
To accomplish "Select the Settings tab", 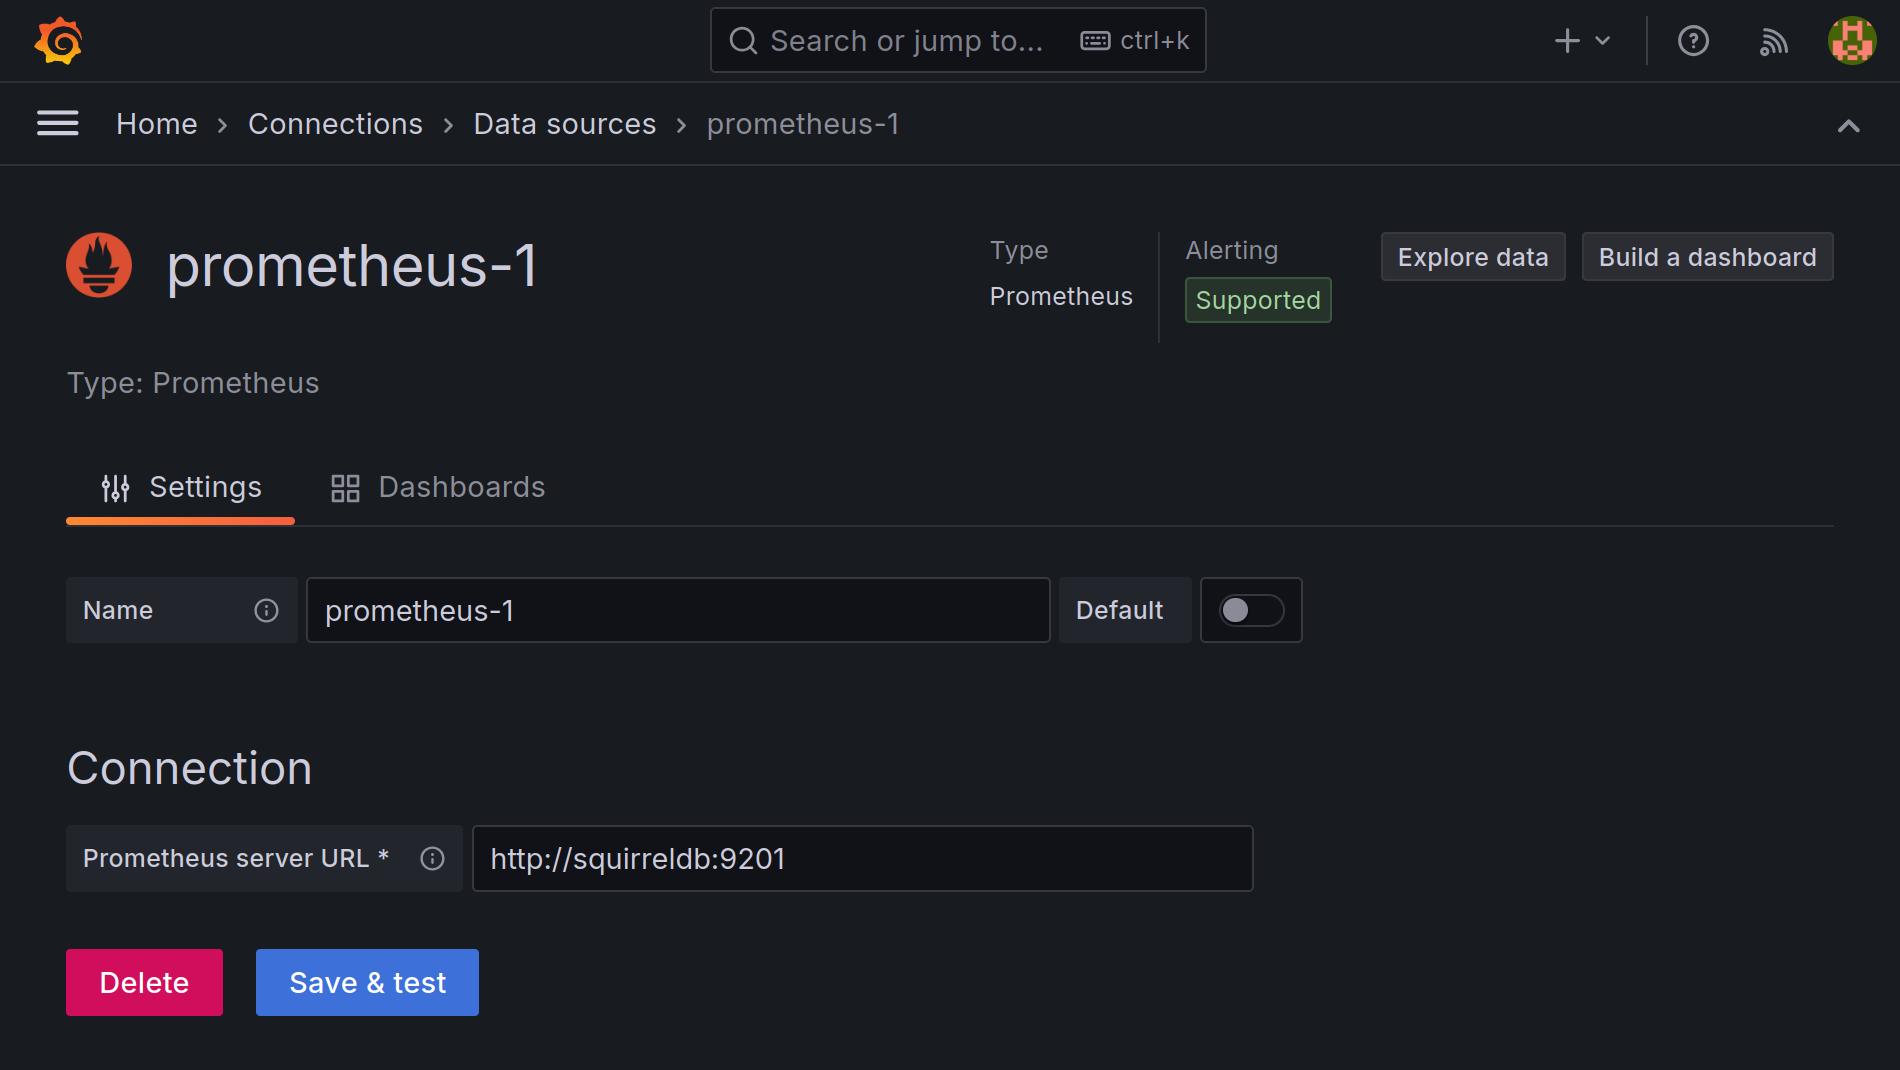I will tap(181, 487).
